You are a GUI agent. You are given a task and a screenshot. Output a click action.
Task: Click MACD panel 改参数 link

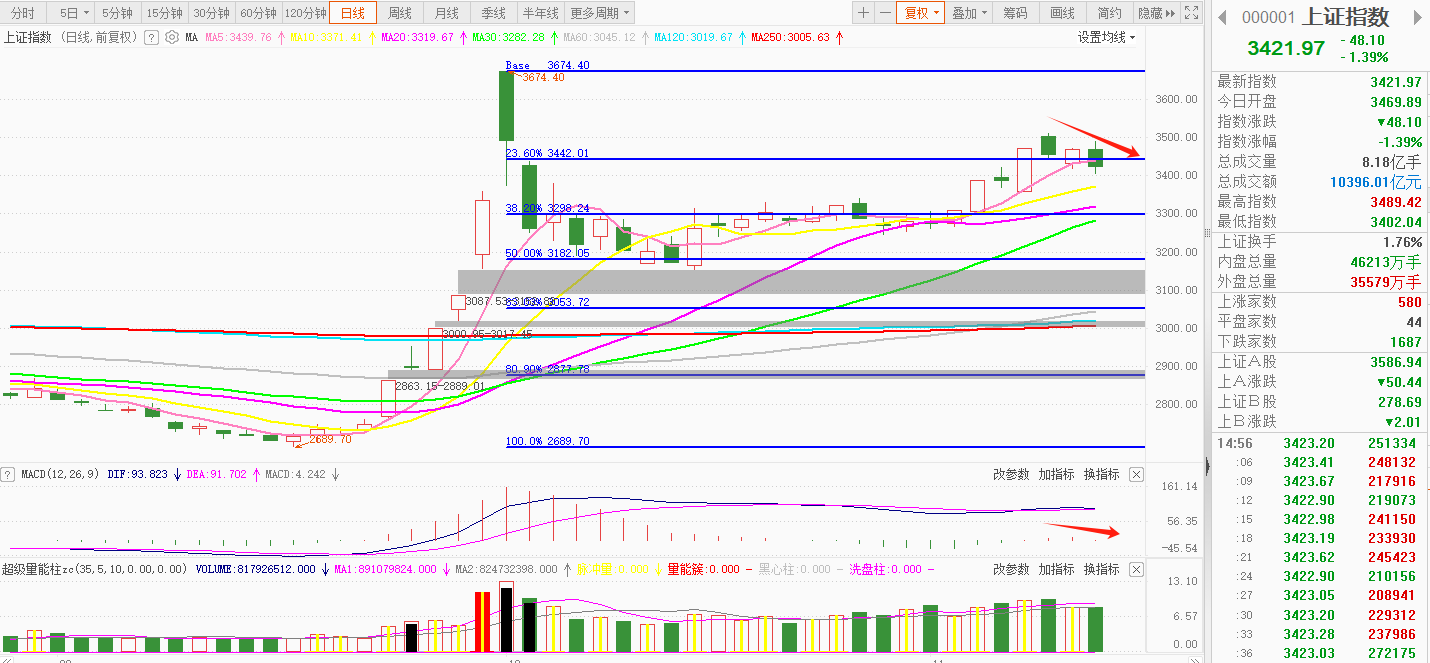click(x=1011, y=475)
